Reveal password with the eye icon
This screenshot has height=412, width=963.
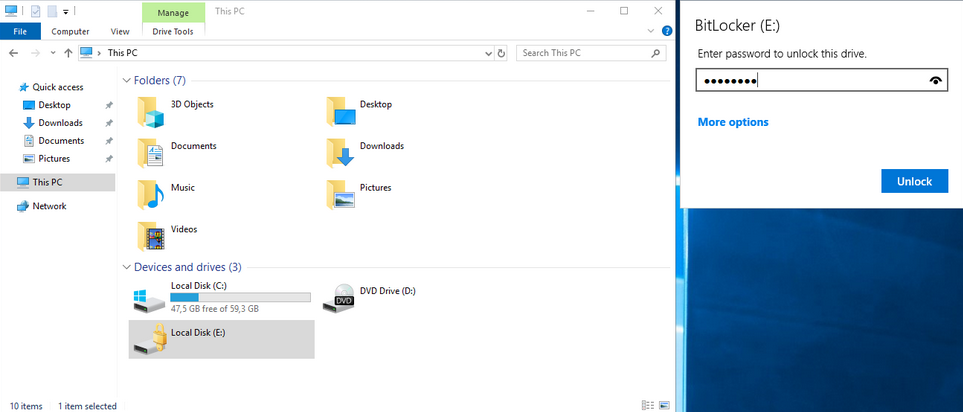[x=936, y=80]
